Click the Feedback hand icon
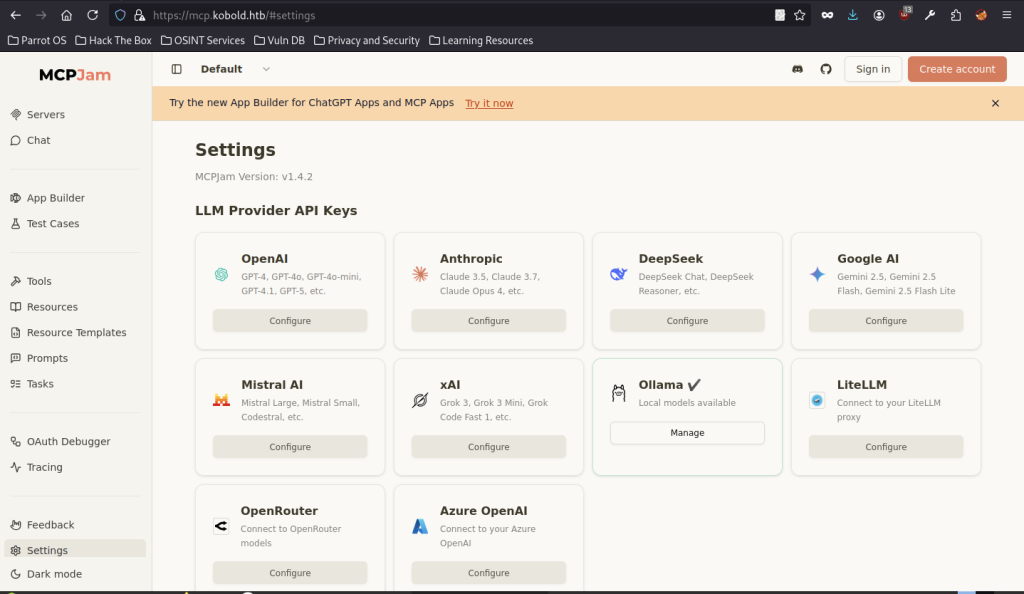 point(16,525)
